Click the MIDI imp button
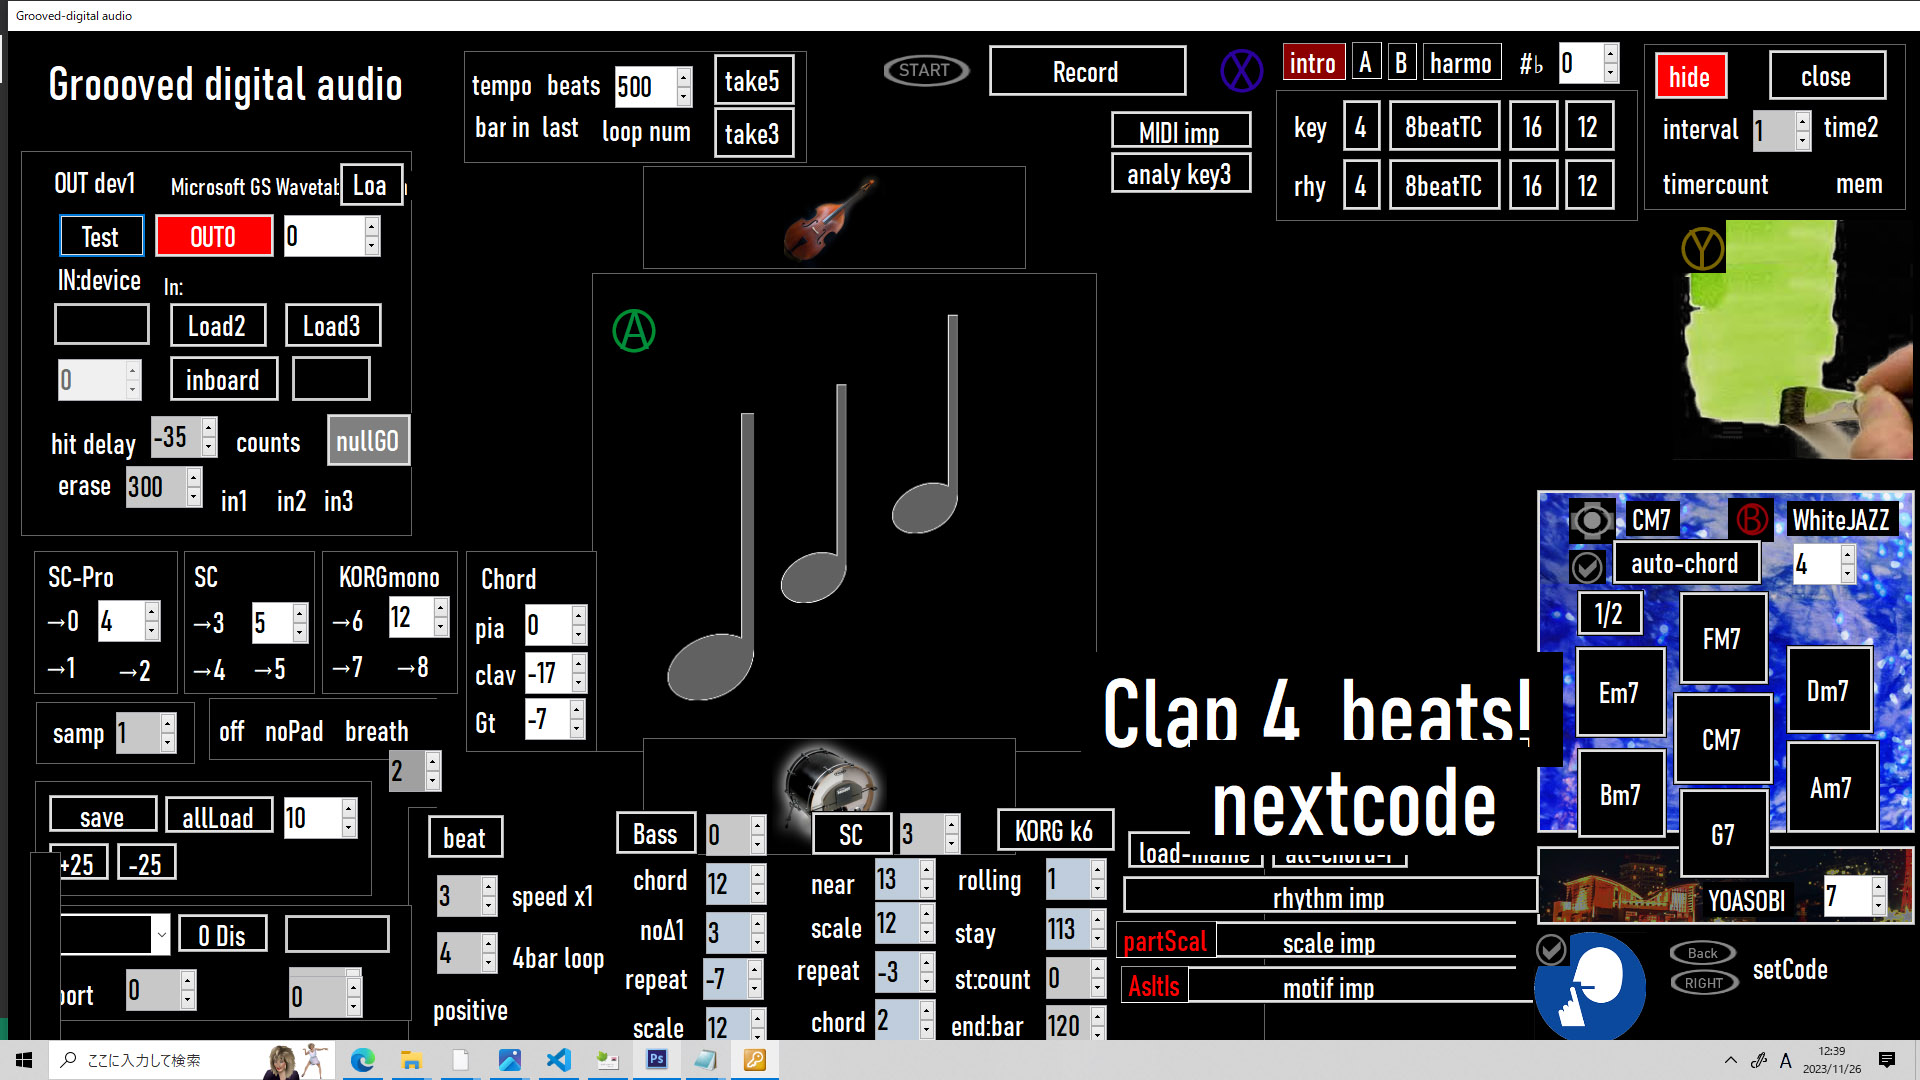Viewport: 1920px width, 1080px height. (1180, 132)
